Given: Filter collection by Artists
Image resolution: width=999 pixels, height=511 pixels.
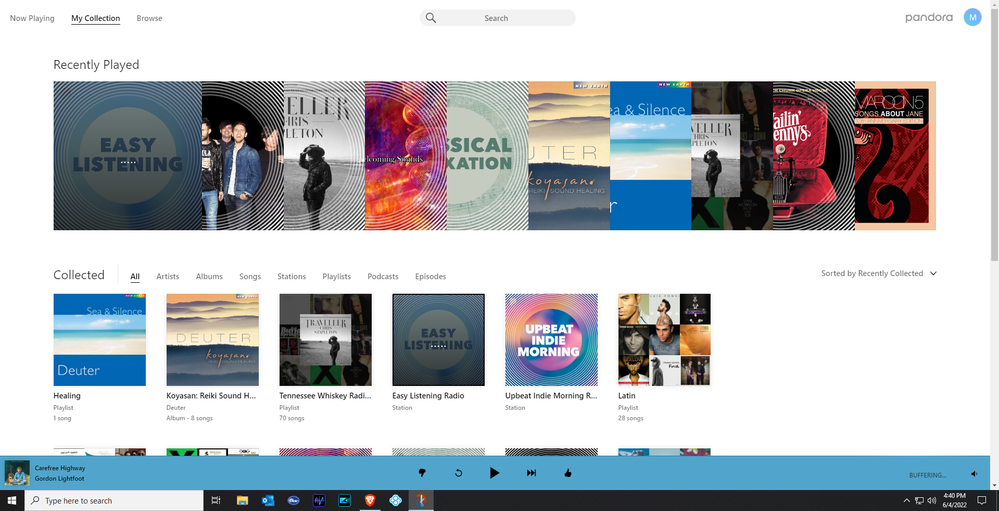Looking at the screenshot, I should click(x=167, y=276).
